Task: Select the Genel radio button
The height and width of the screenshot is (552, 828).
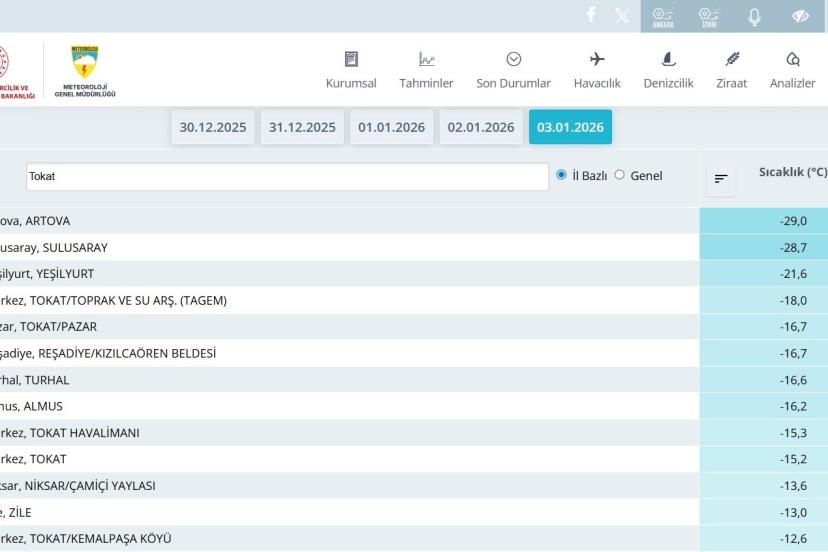Action: click(619, 175)
